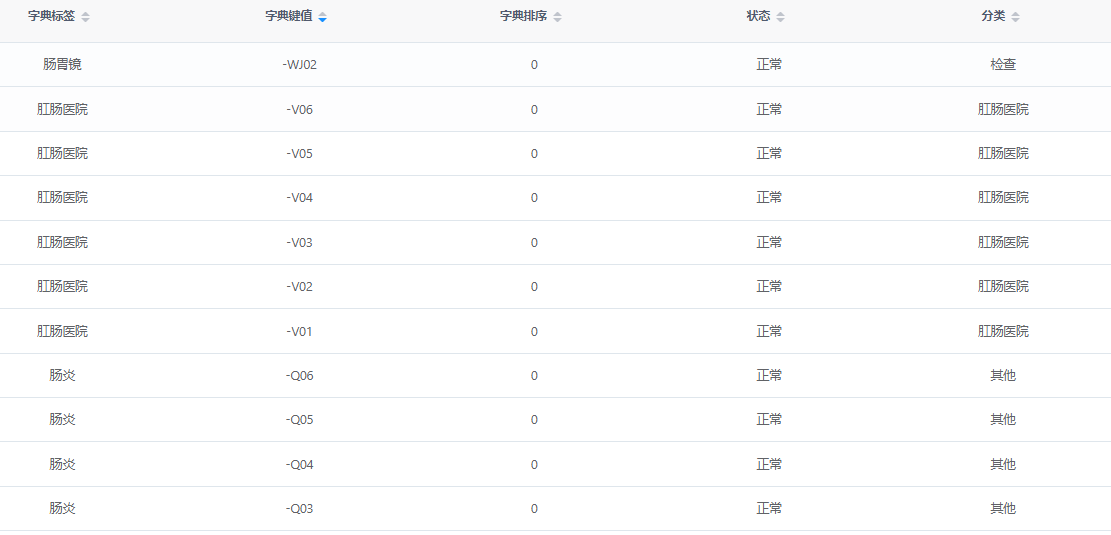The image size is (1111, 535).
Task: Click the 字典键值 column header text
Action: point(289,16)
